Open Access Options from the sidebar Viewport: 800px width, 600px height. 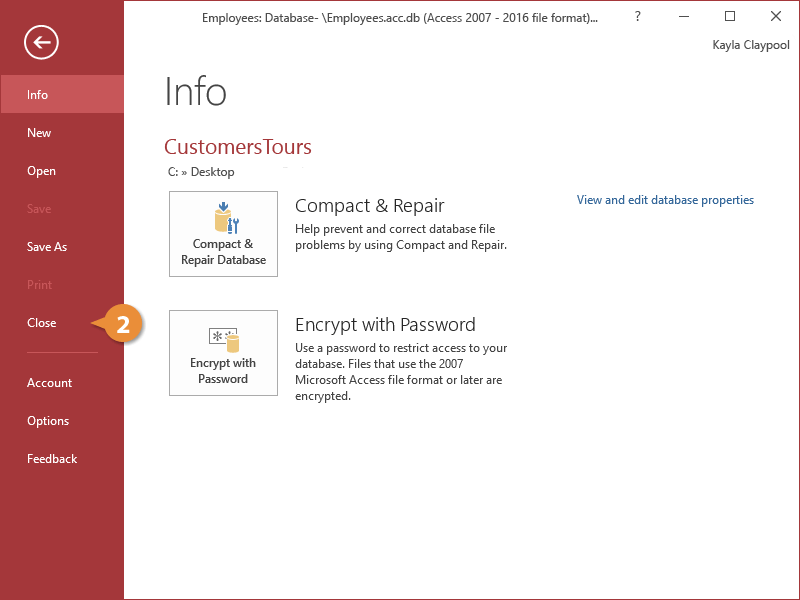point(48,421)
